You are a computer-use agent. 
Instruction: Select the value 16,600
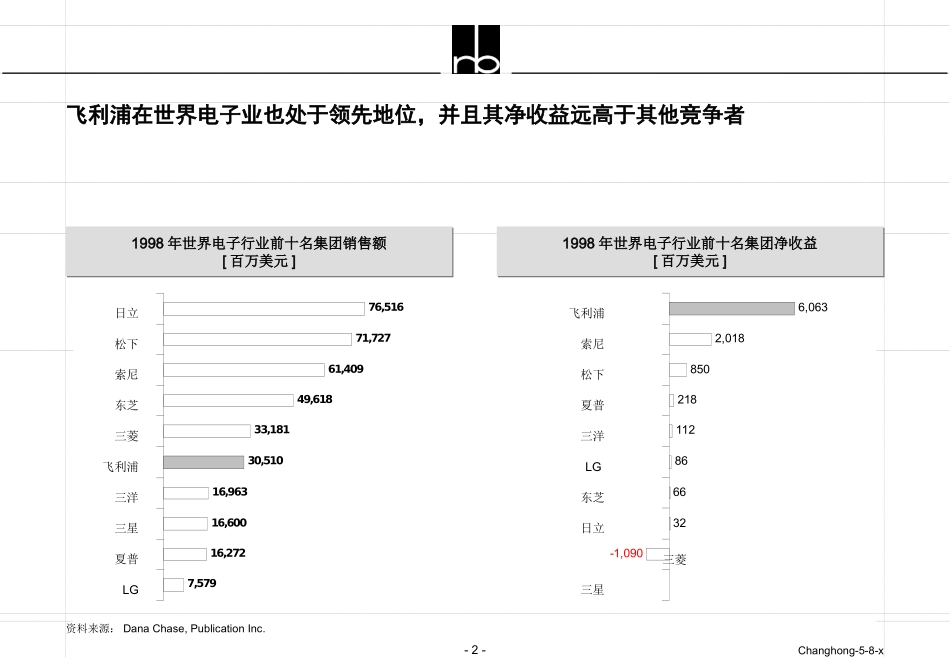click(x=229, y=523)
